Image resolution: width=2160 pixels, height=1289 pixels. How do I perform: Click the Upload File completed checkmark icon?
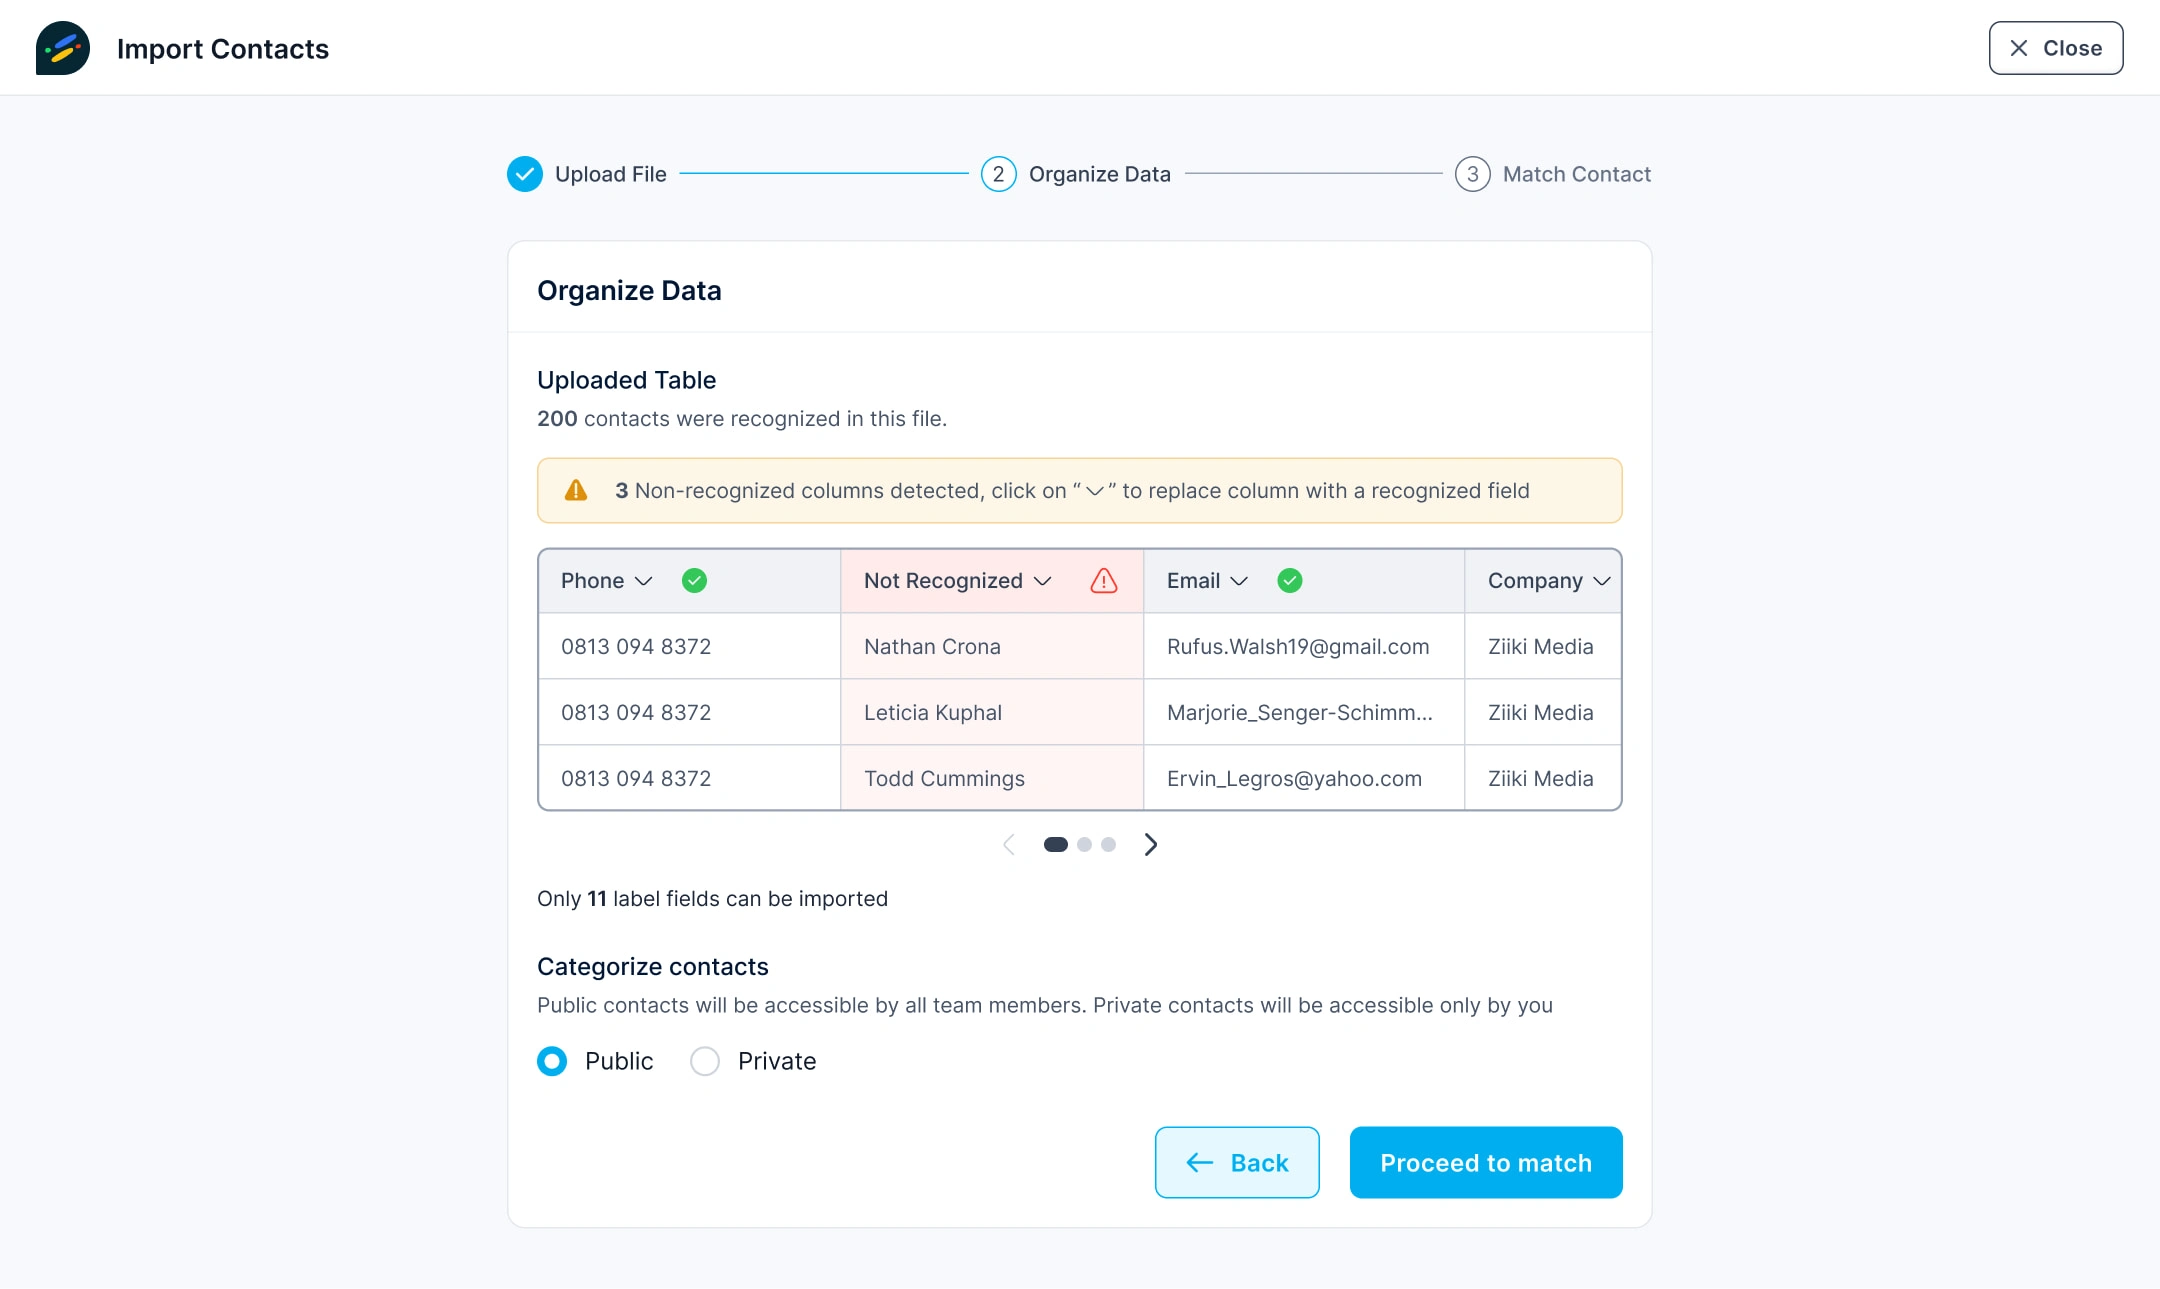[525, 174]
